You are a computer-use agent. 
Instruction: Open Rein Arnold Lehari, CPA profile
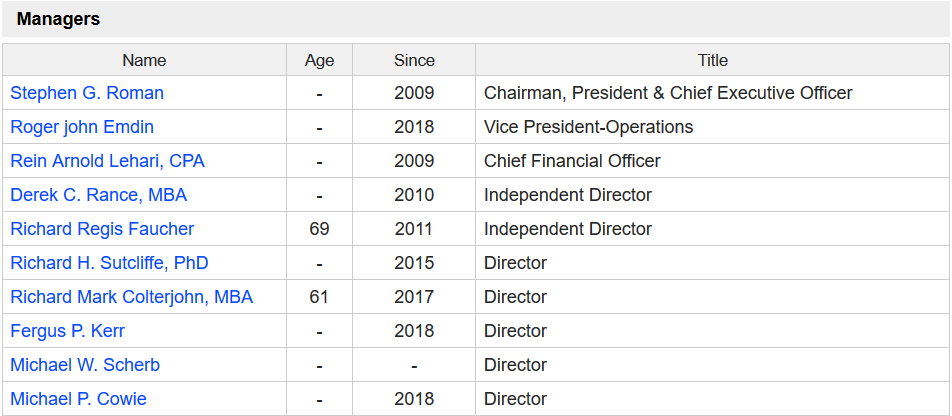coord(107,161)
